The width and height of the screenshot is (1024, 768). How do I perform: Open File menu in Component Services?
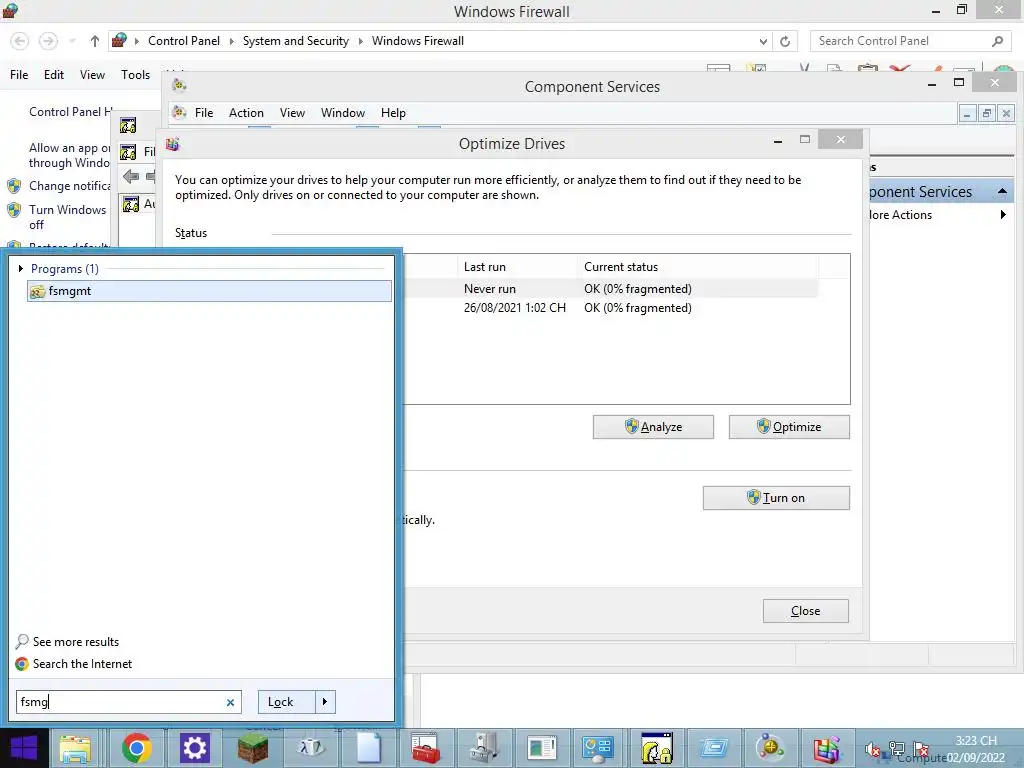tap(204, 112)
